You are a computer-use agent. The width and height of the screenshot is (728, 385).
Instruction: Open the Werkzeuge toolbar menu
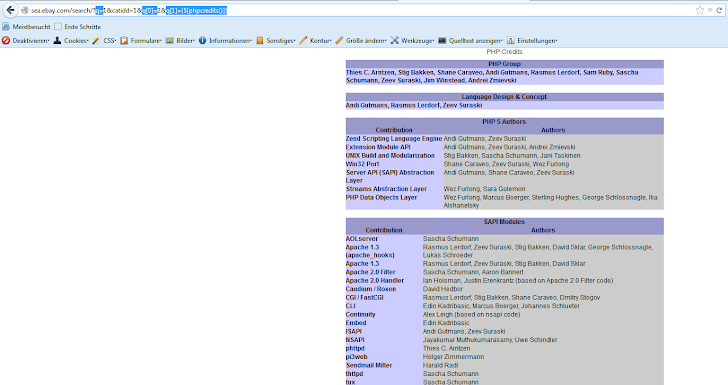(x=412, y=41)
